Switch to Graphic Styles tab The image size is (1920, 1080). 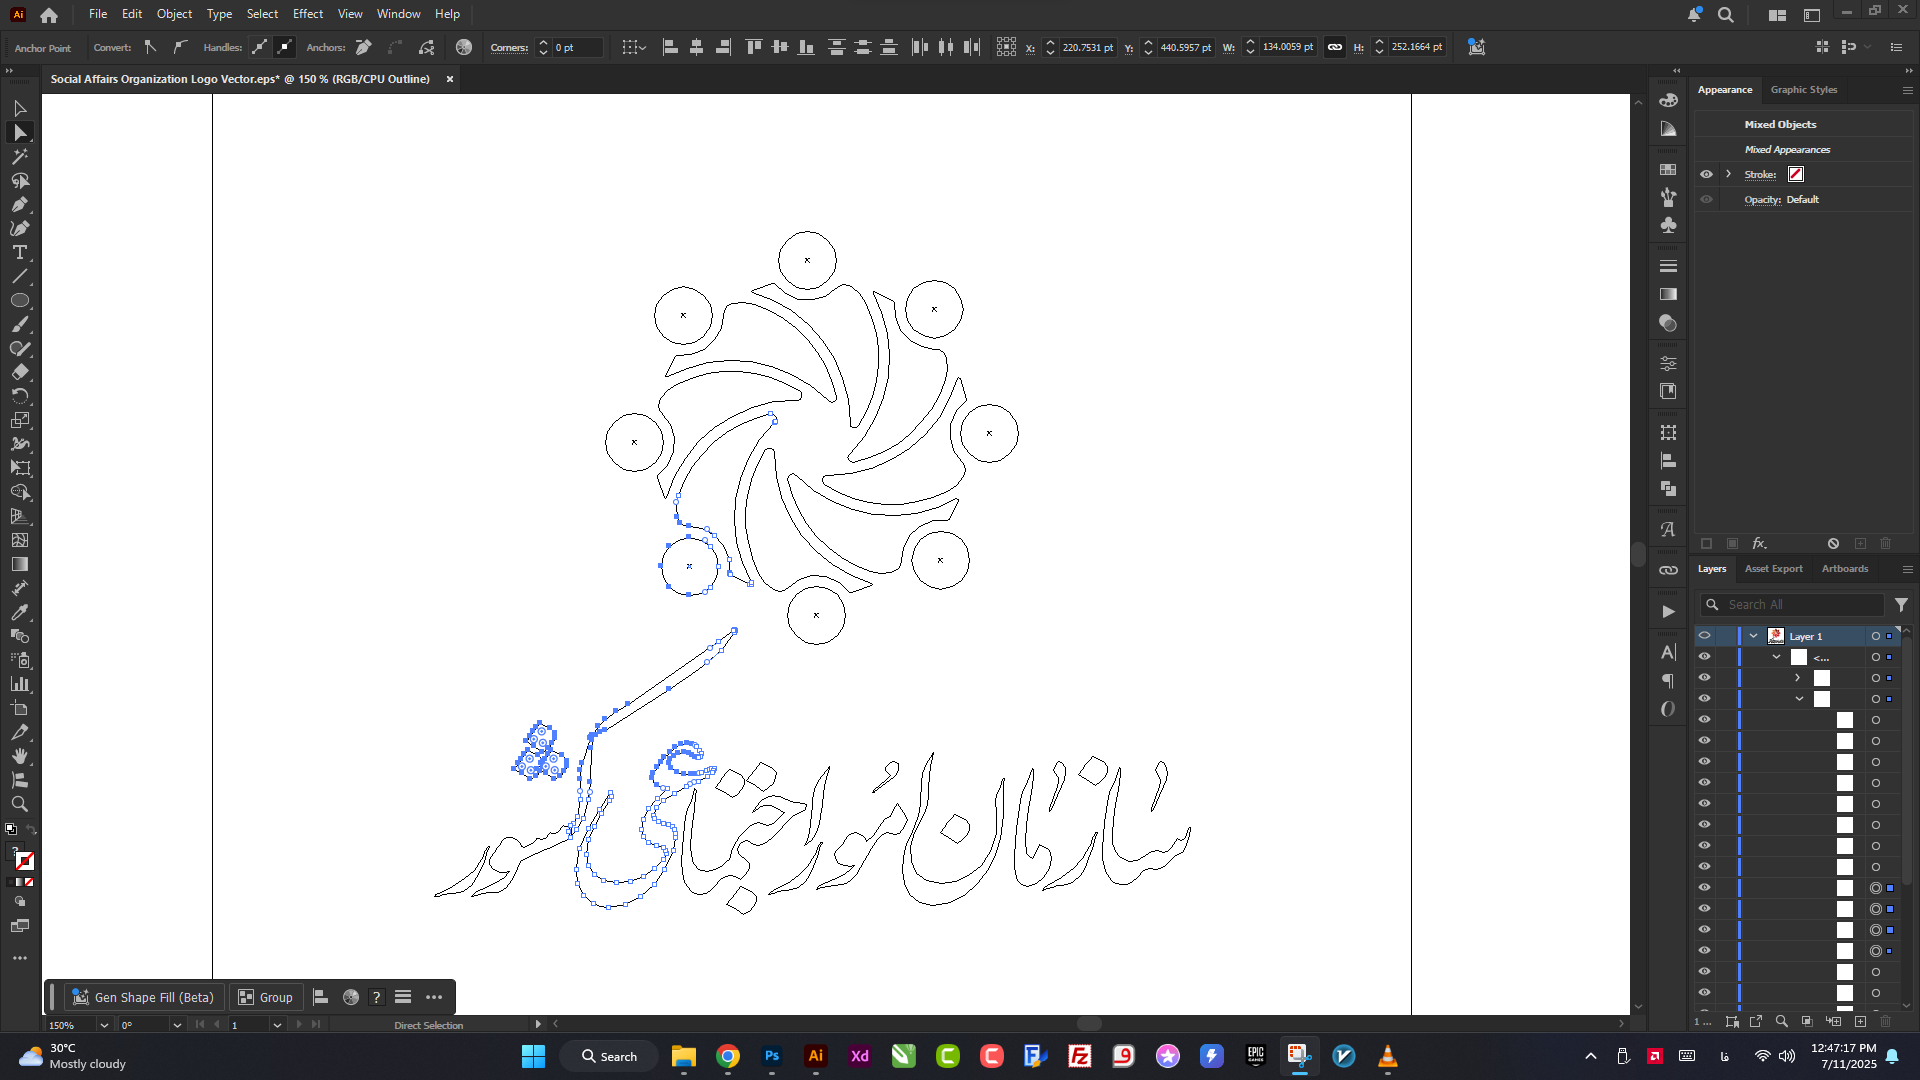pos(1804,90)
